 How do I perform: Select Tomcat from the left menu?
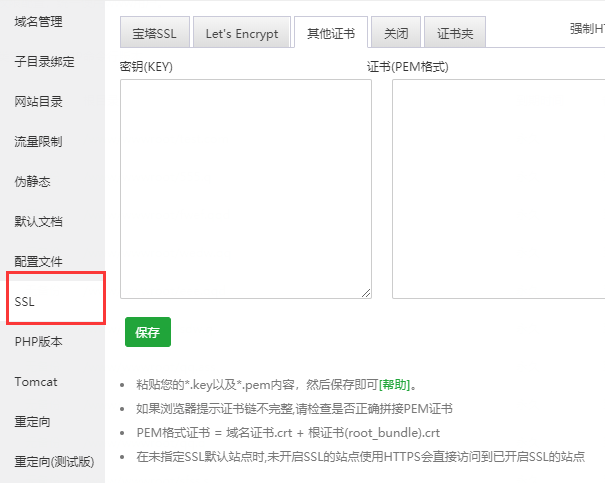36,381
